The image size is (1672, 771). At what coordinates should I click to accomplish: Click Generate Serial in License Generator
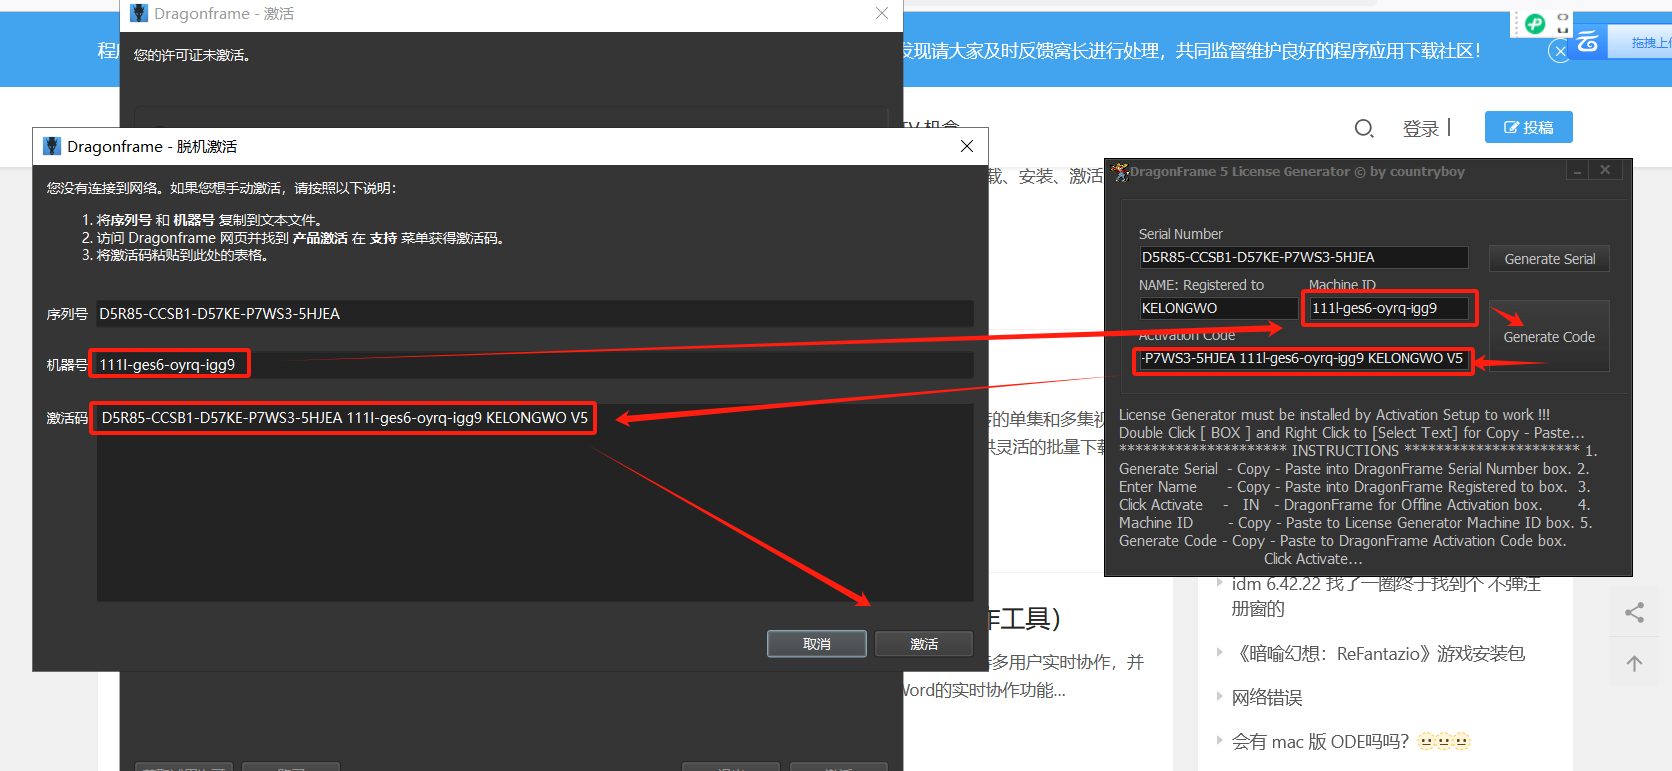pyautogui.click(x=1549, y=259)
